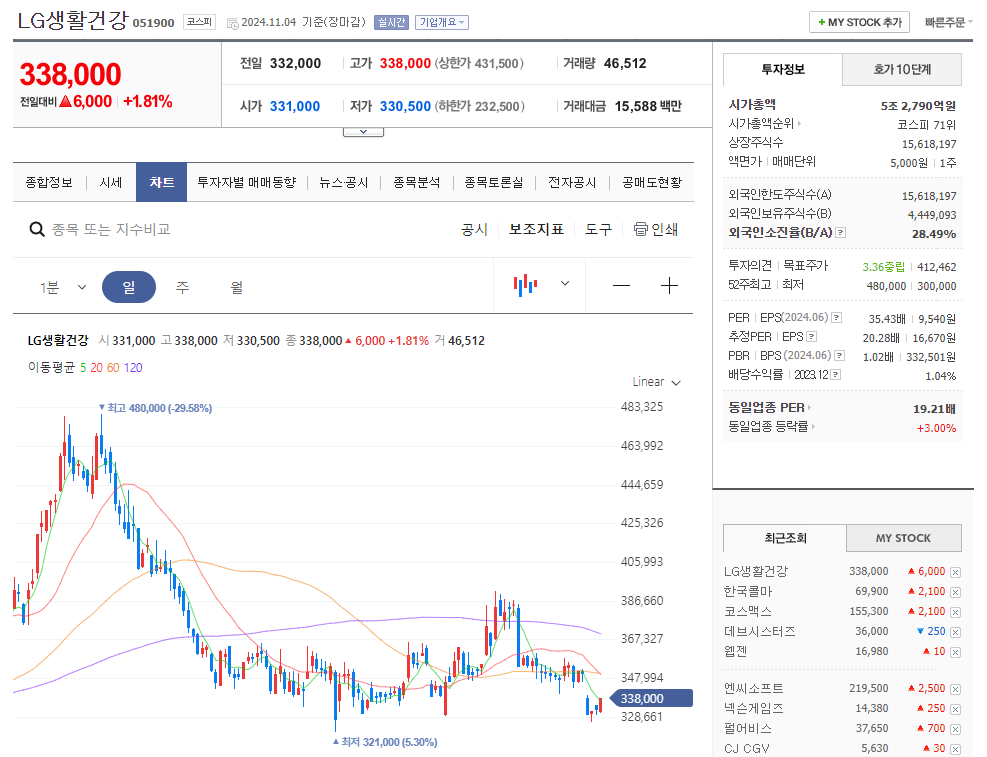Click the 최저 321,000 low marker on chart
Image resolution: width=987 pixels, height=757 pixels.
(385, 742)
